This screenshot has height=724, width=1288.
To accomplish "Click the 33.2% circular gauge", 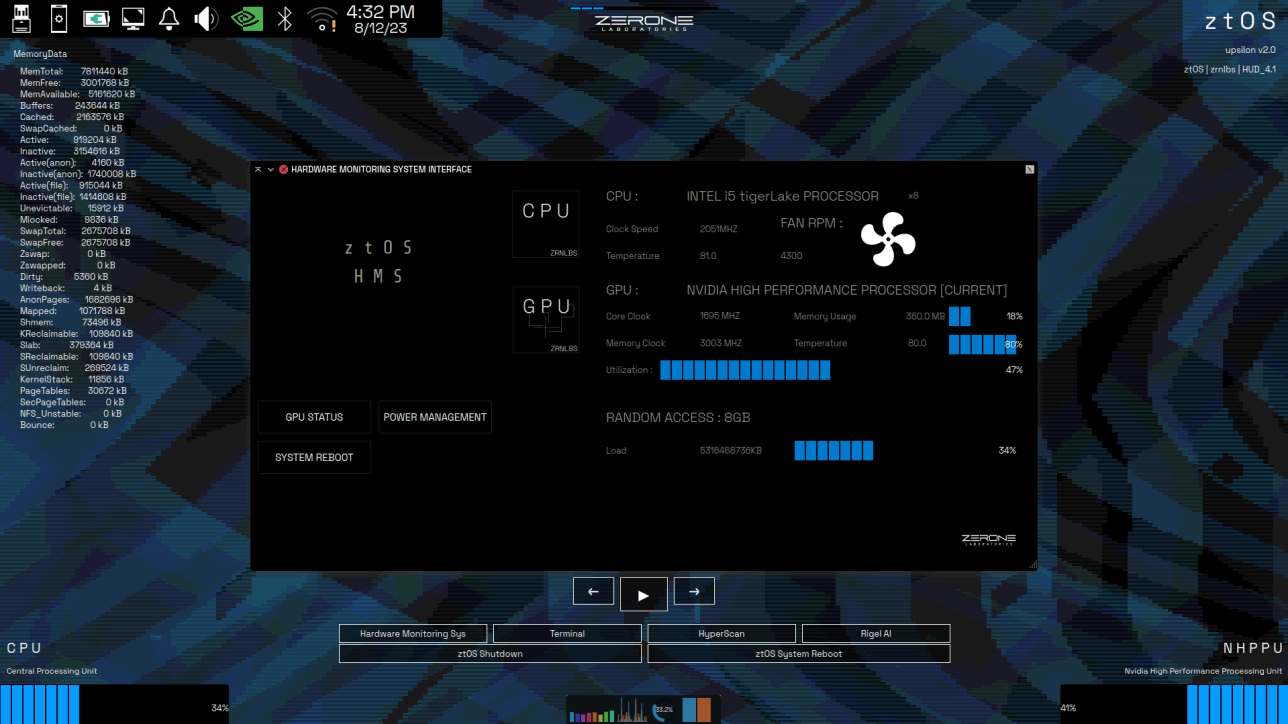I will (x=663, y=710).
